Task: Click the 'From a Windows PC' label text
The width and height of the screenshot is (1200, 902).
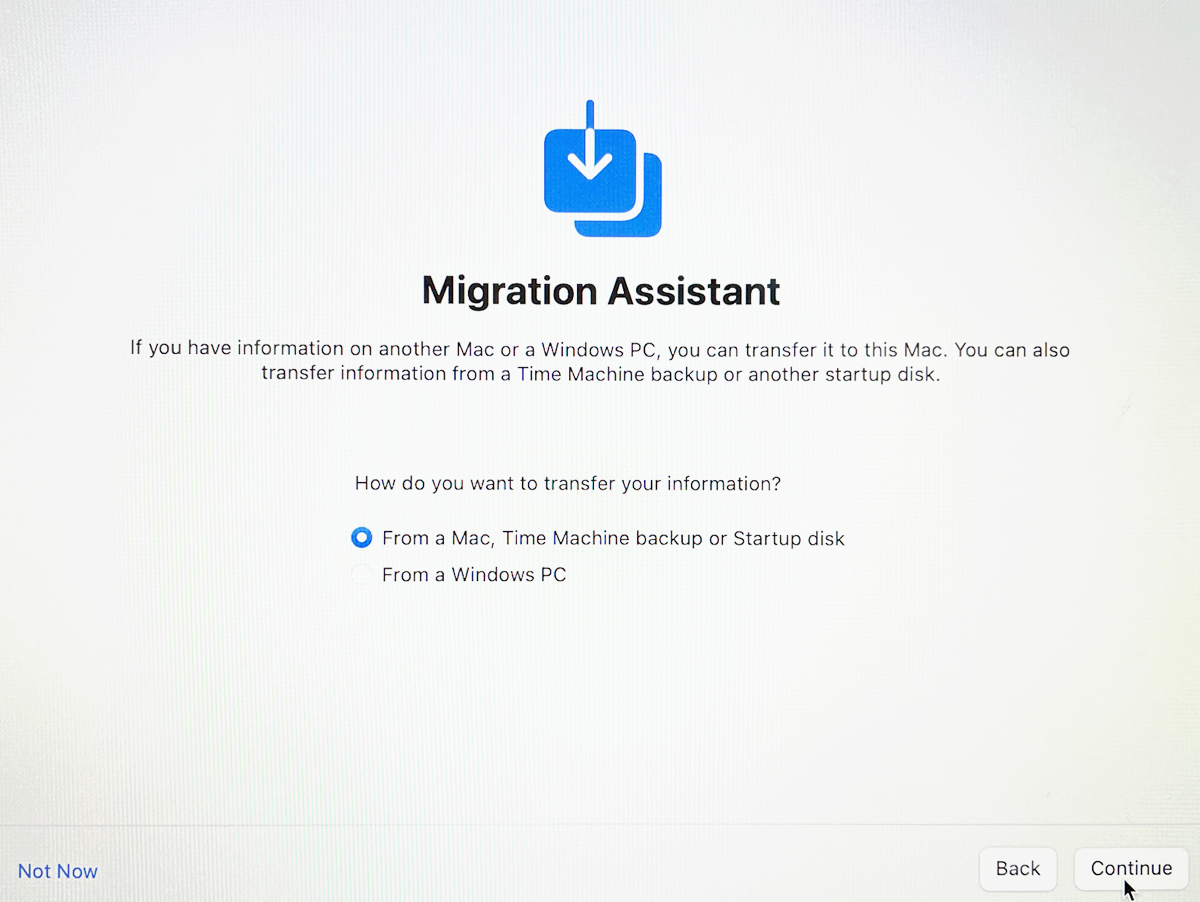Action: coord(474,575)
